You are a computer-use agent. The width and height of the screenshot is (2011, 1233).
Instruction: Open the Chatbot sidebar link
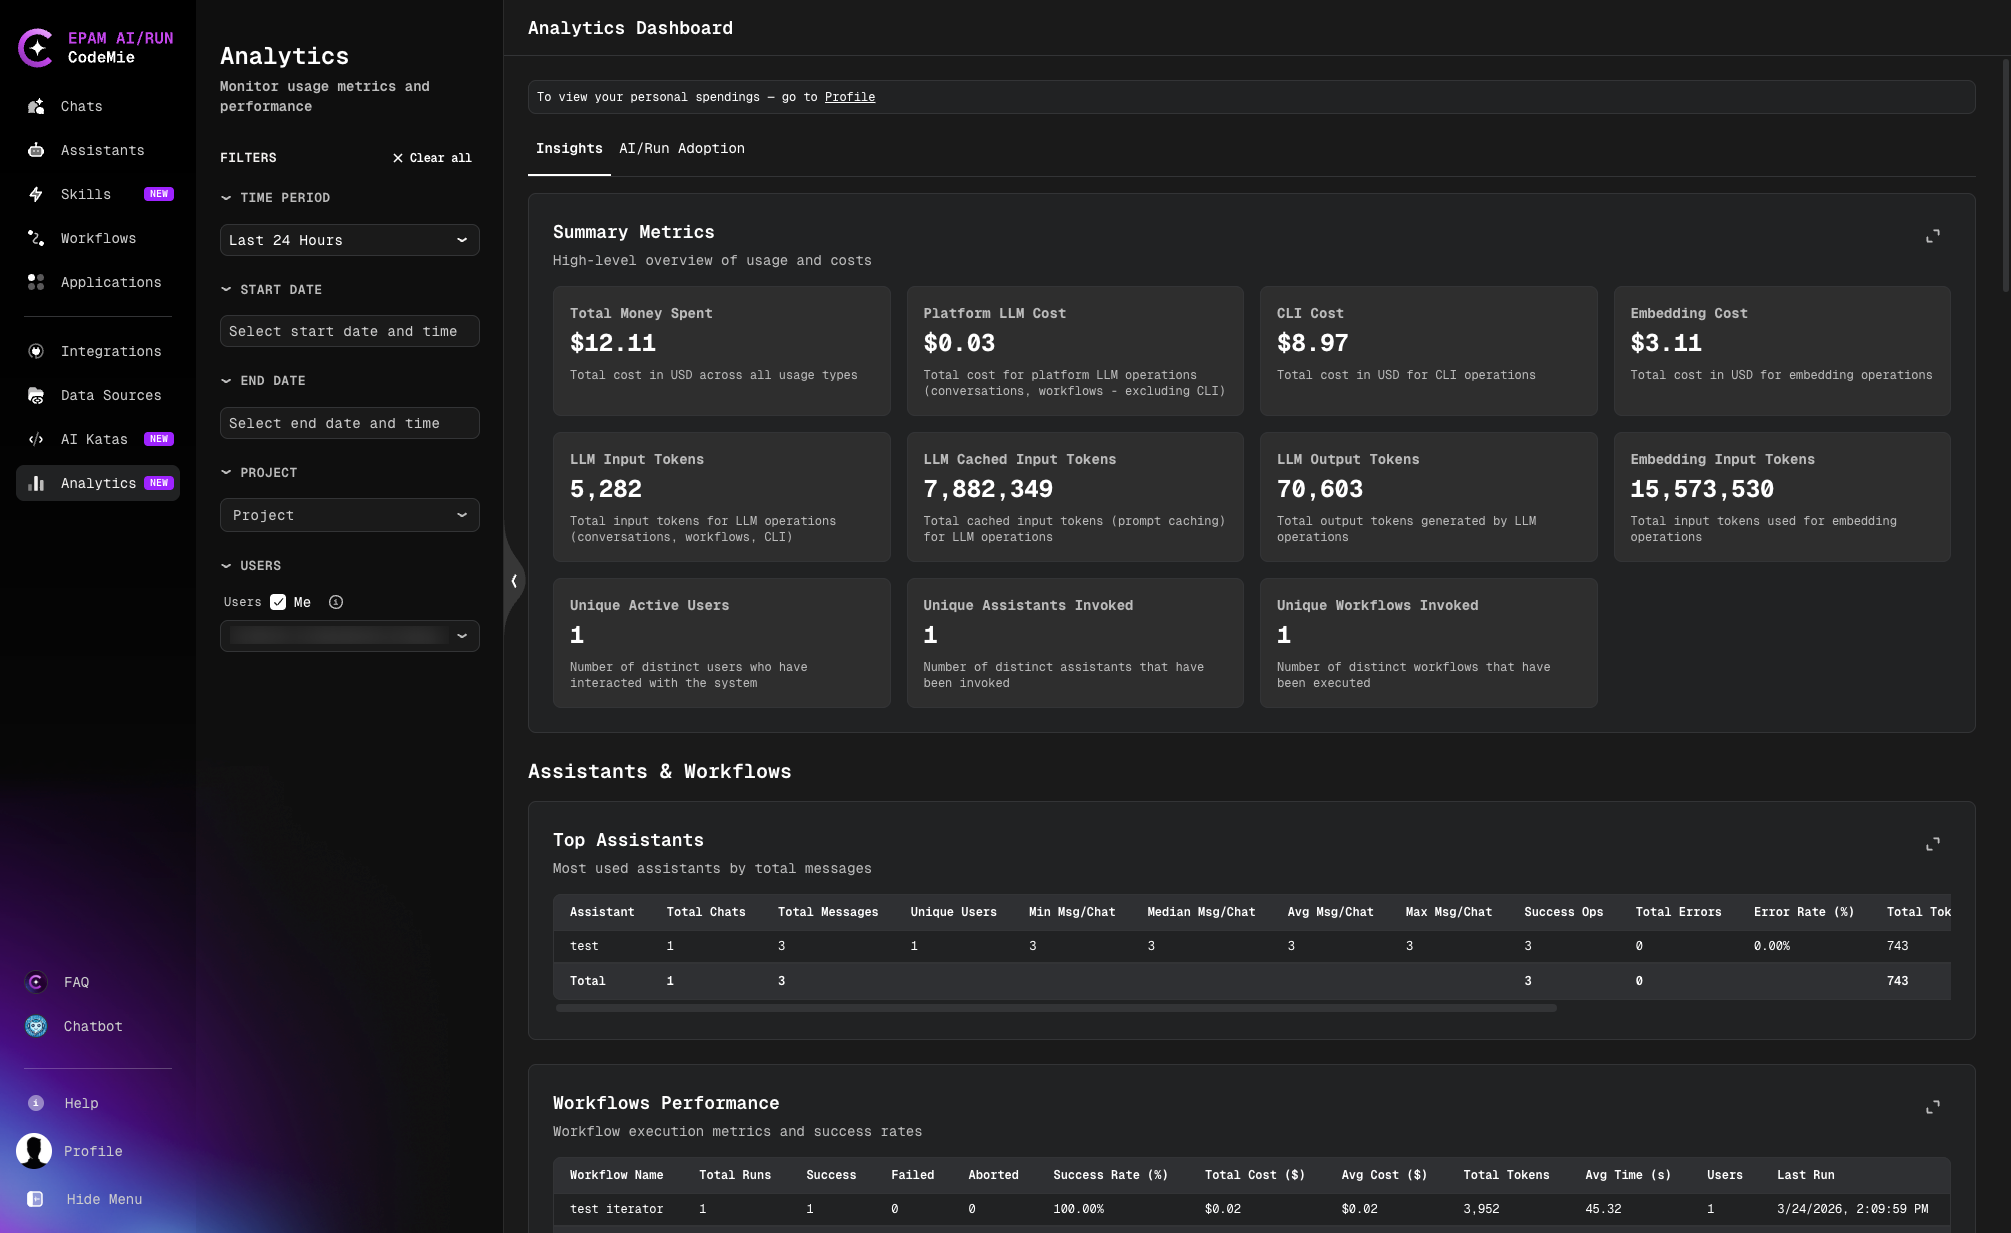pyautogui.click(x=93, y=1026)
